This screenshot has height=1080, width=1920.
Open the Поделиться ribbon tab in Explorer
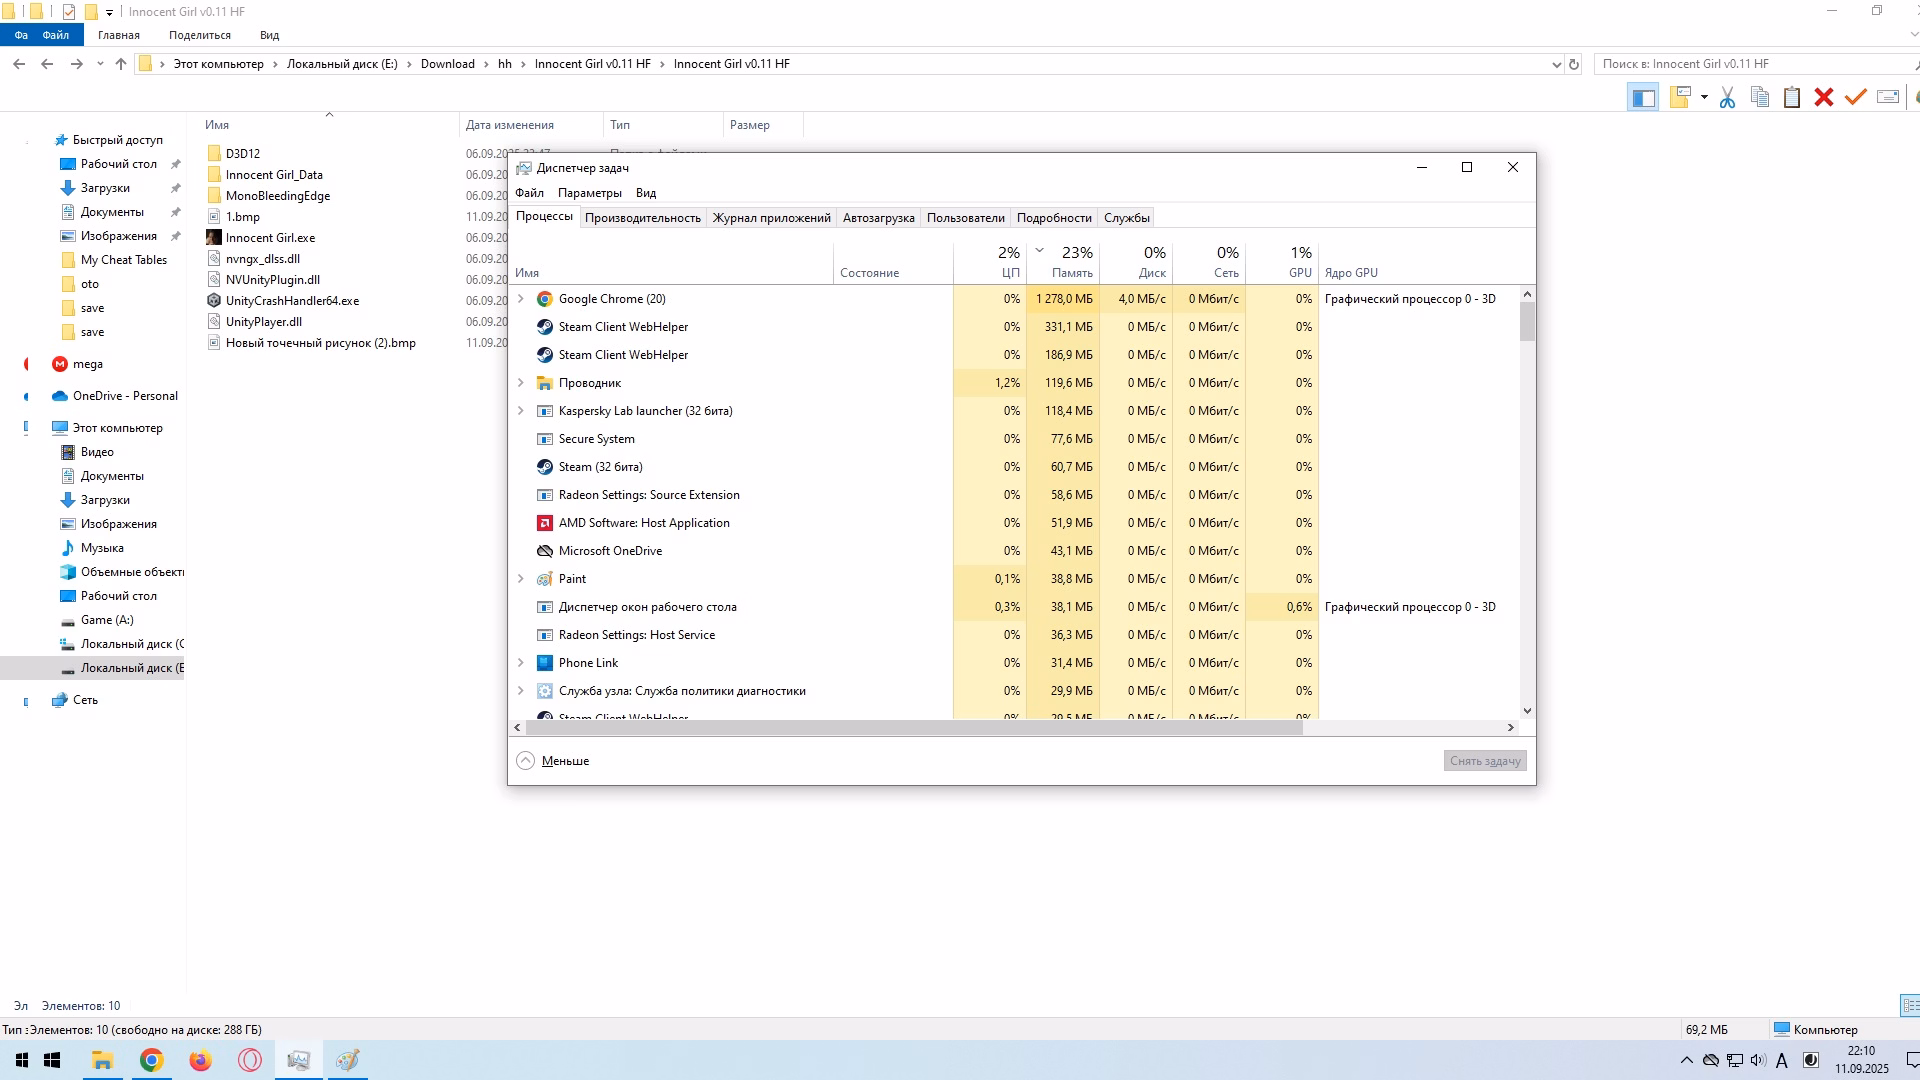click(x=200, y=35)
